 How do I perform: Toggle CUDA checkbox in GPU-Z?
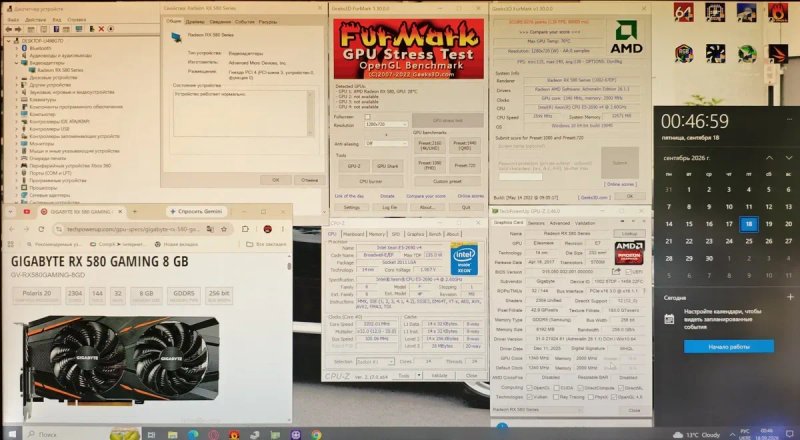pos(556,388)
